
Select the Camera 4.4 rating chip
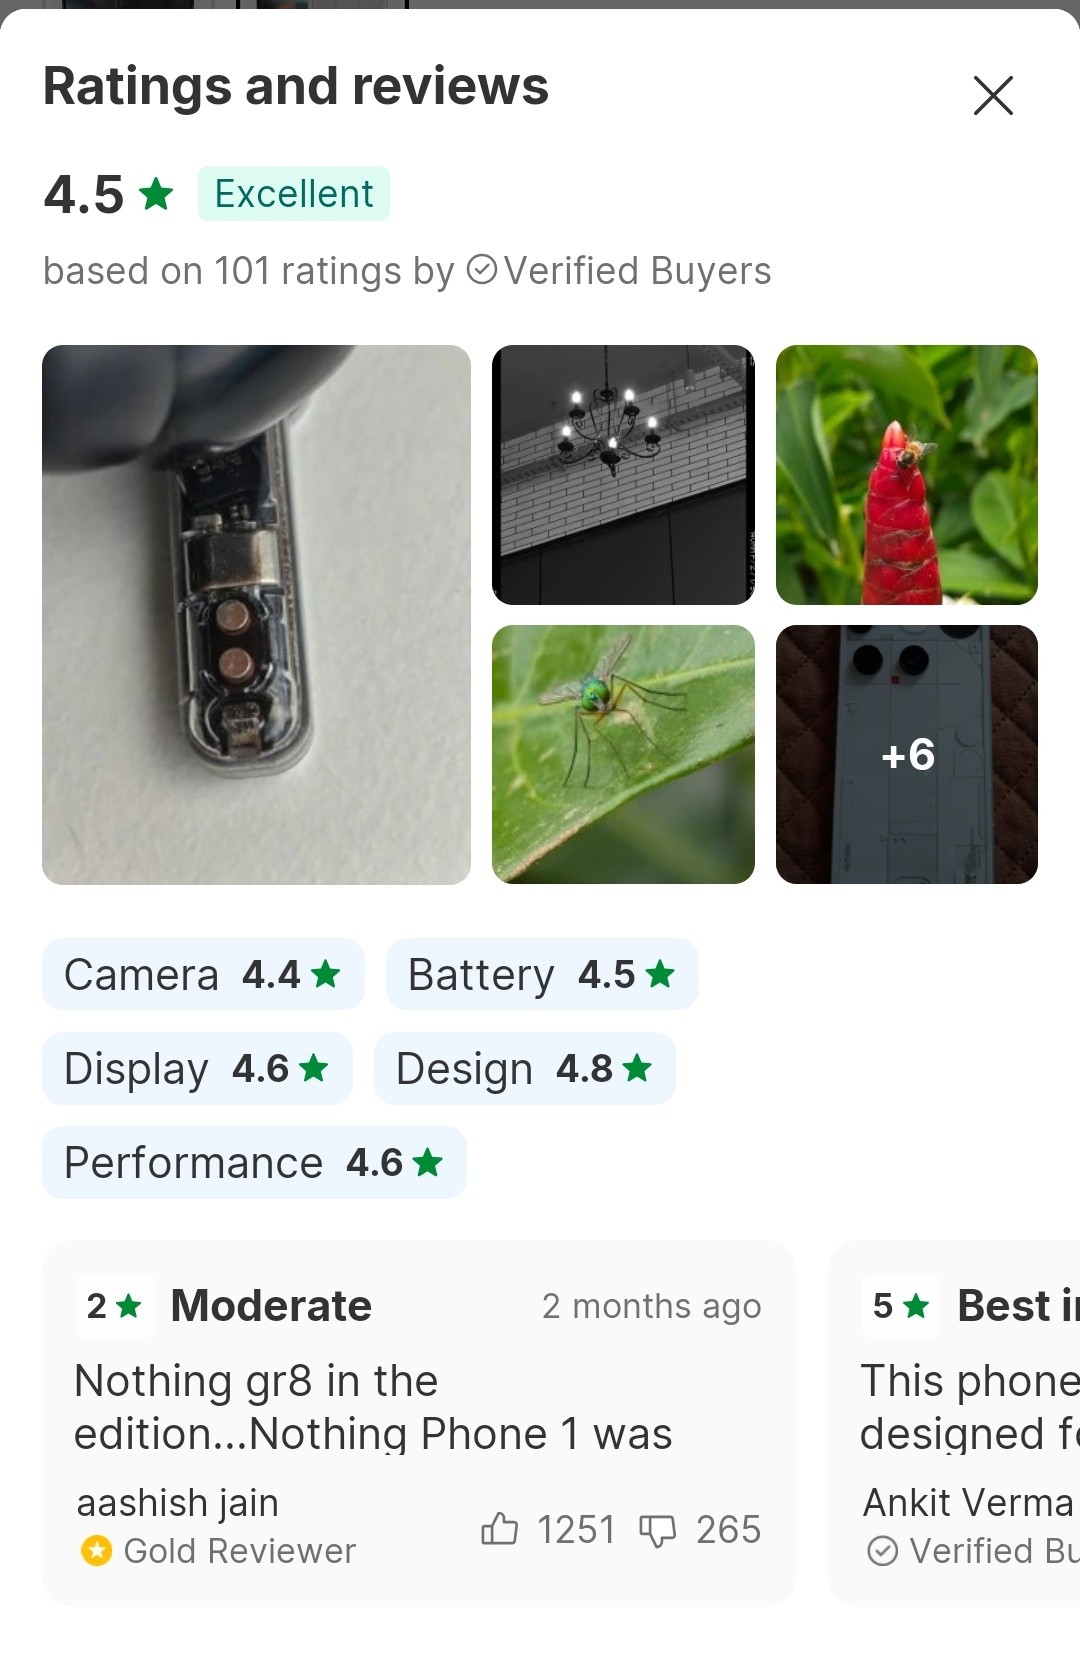pos(203,974)
